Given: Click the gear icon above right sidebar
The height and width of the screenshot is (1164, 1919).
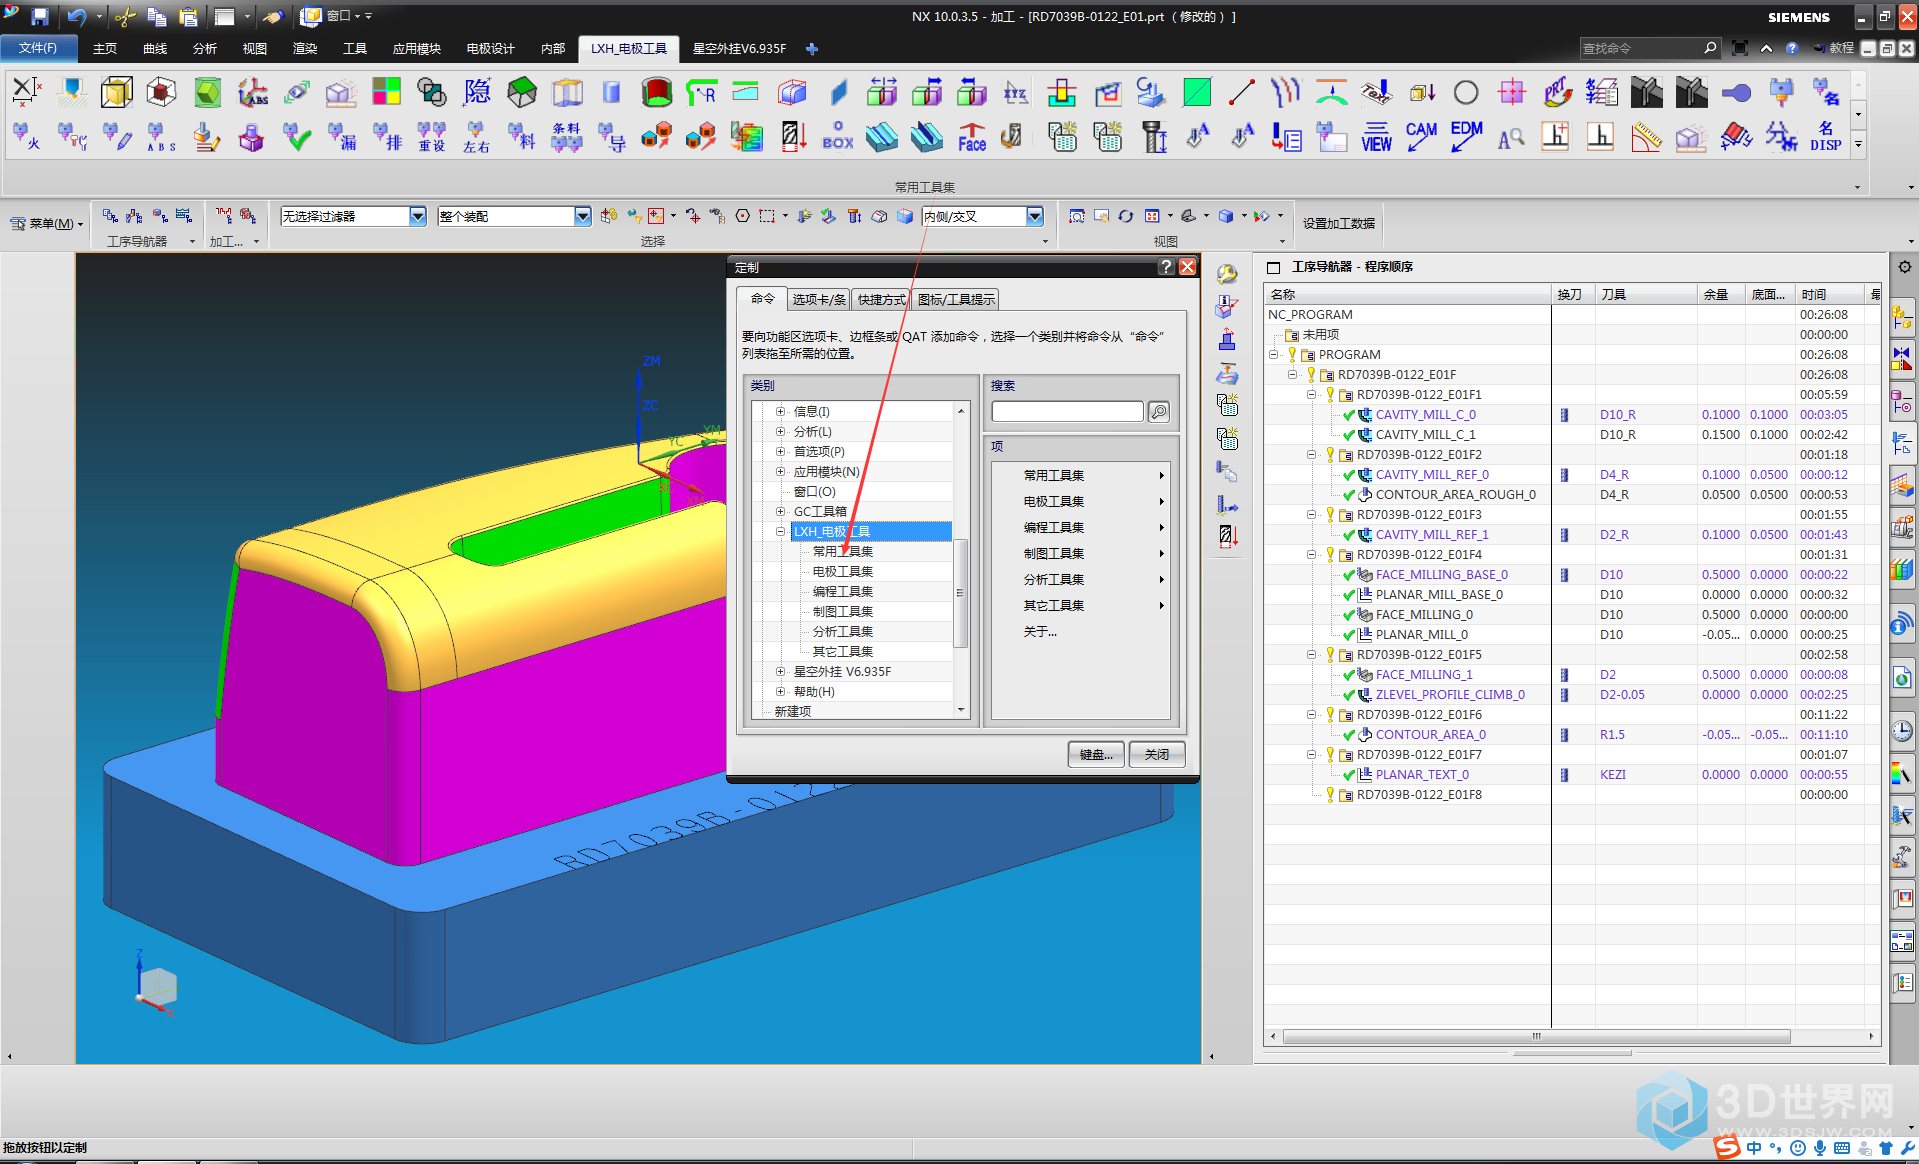Looking at the screenshot, I should [1904, 267].
